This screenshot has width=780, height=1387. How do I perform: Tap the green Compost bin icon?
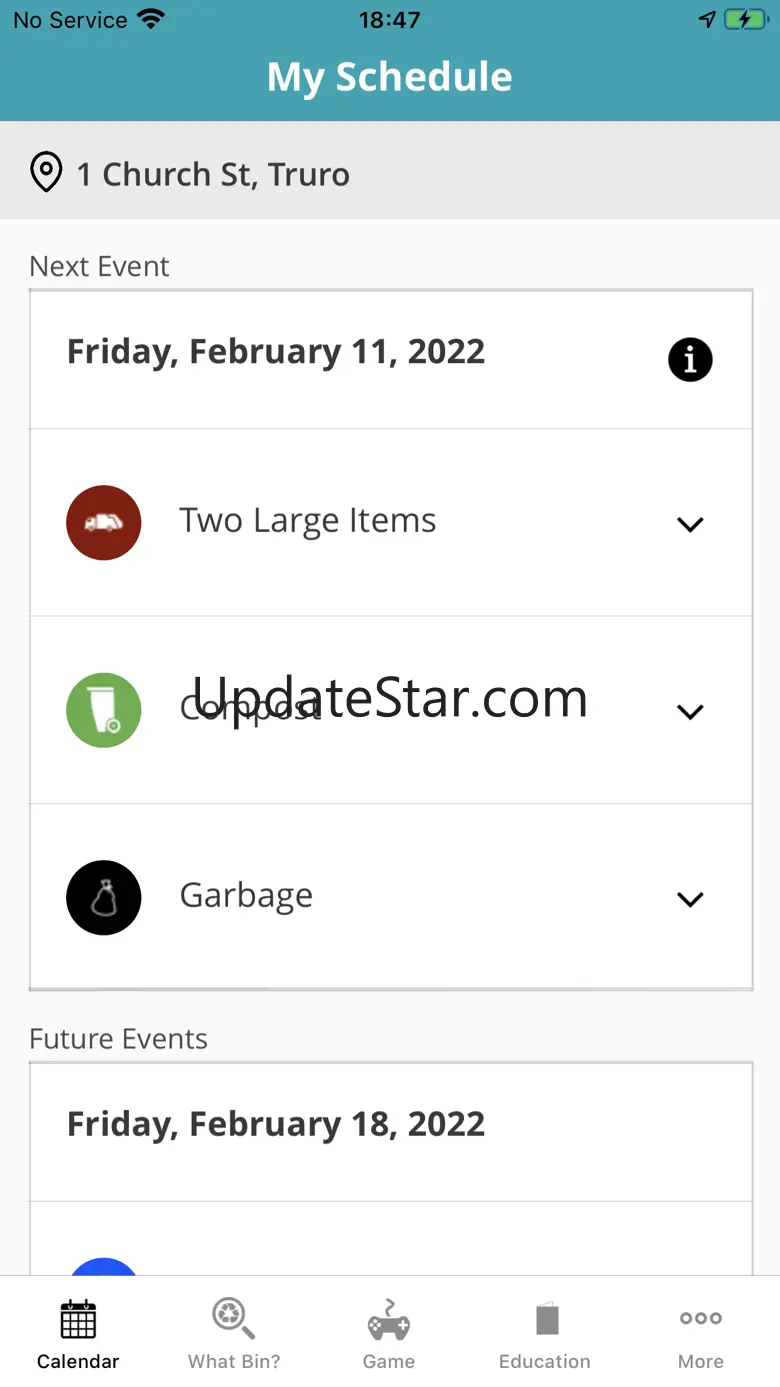point(104,710)
